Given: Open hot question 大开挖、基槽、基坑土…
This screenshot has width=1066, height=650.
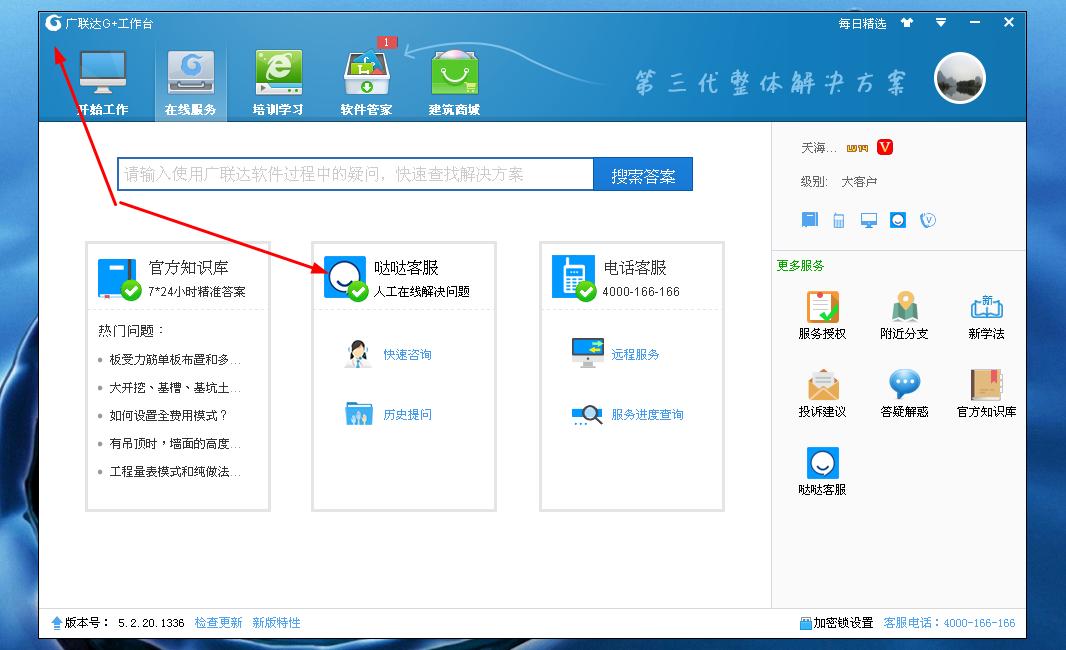Looking at the screenshot, I should pyautogui.click(x=174, y=388).
